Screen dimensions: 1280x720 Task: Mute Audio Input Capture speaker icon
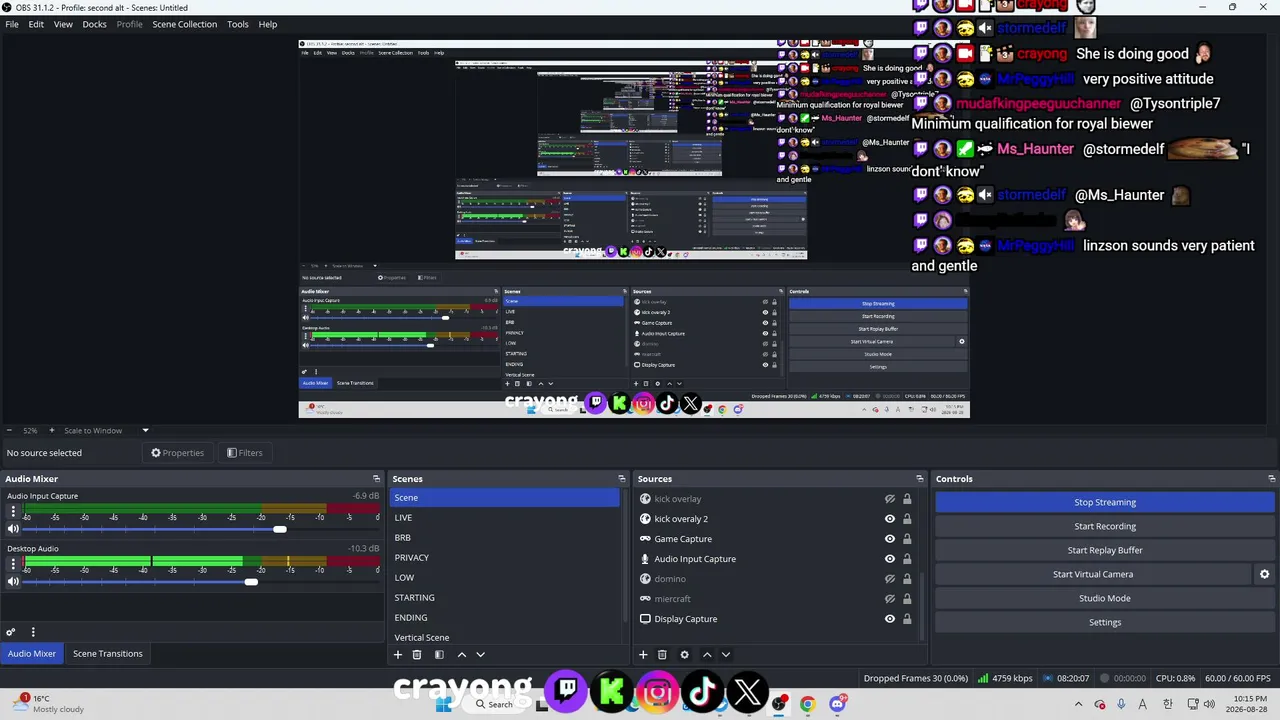[13, 529]
